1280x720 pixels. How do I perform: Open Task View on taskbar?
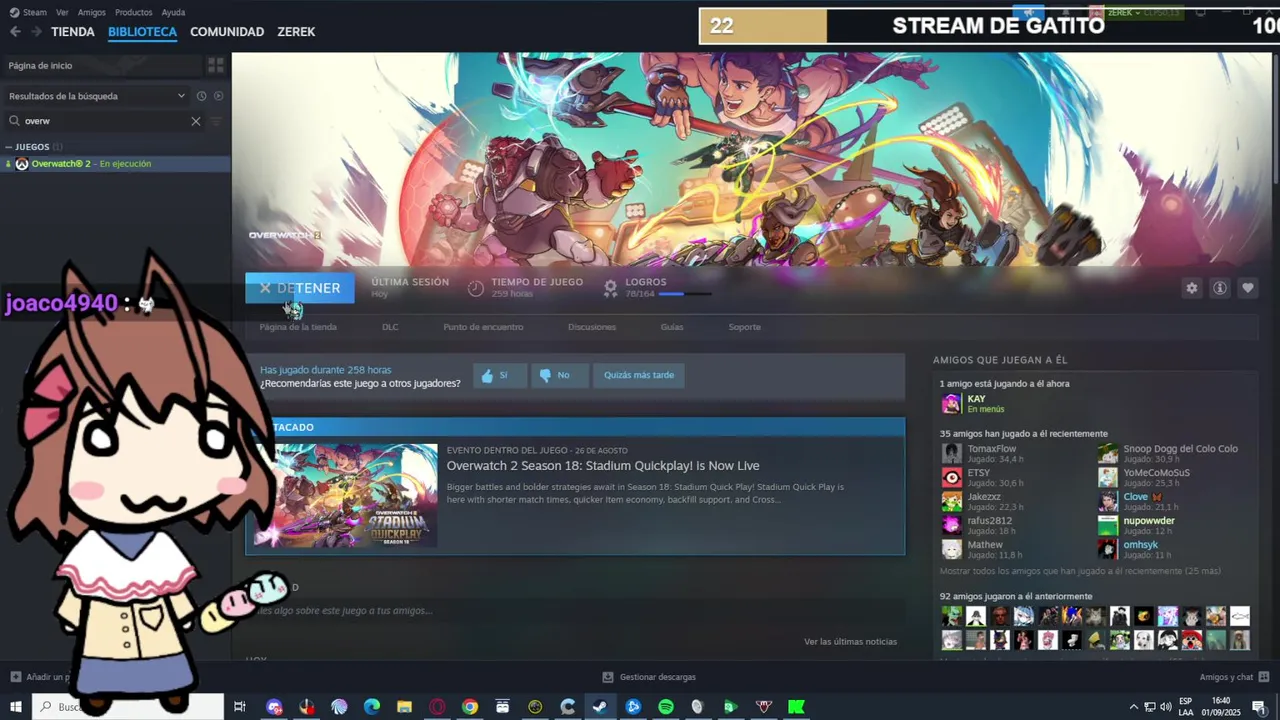(239, 707)
